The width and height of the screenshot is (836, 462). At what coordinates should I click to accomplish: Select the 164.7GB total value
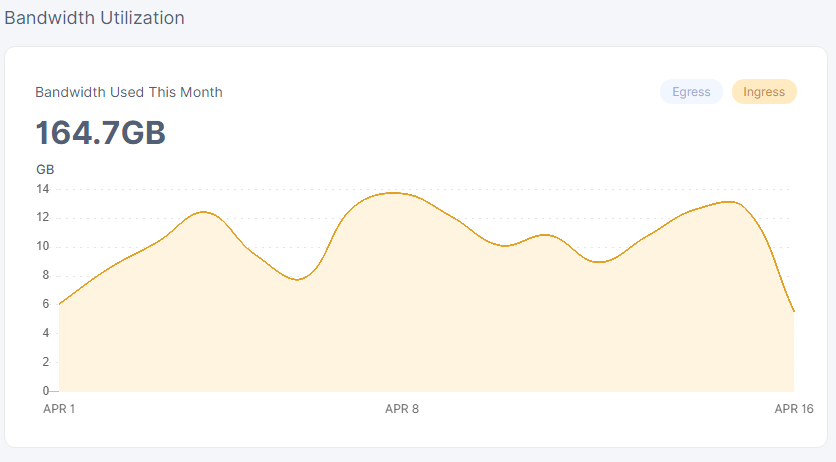click(100, 133)
